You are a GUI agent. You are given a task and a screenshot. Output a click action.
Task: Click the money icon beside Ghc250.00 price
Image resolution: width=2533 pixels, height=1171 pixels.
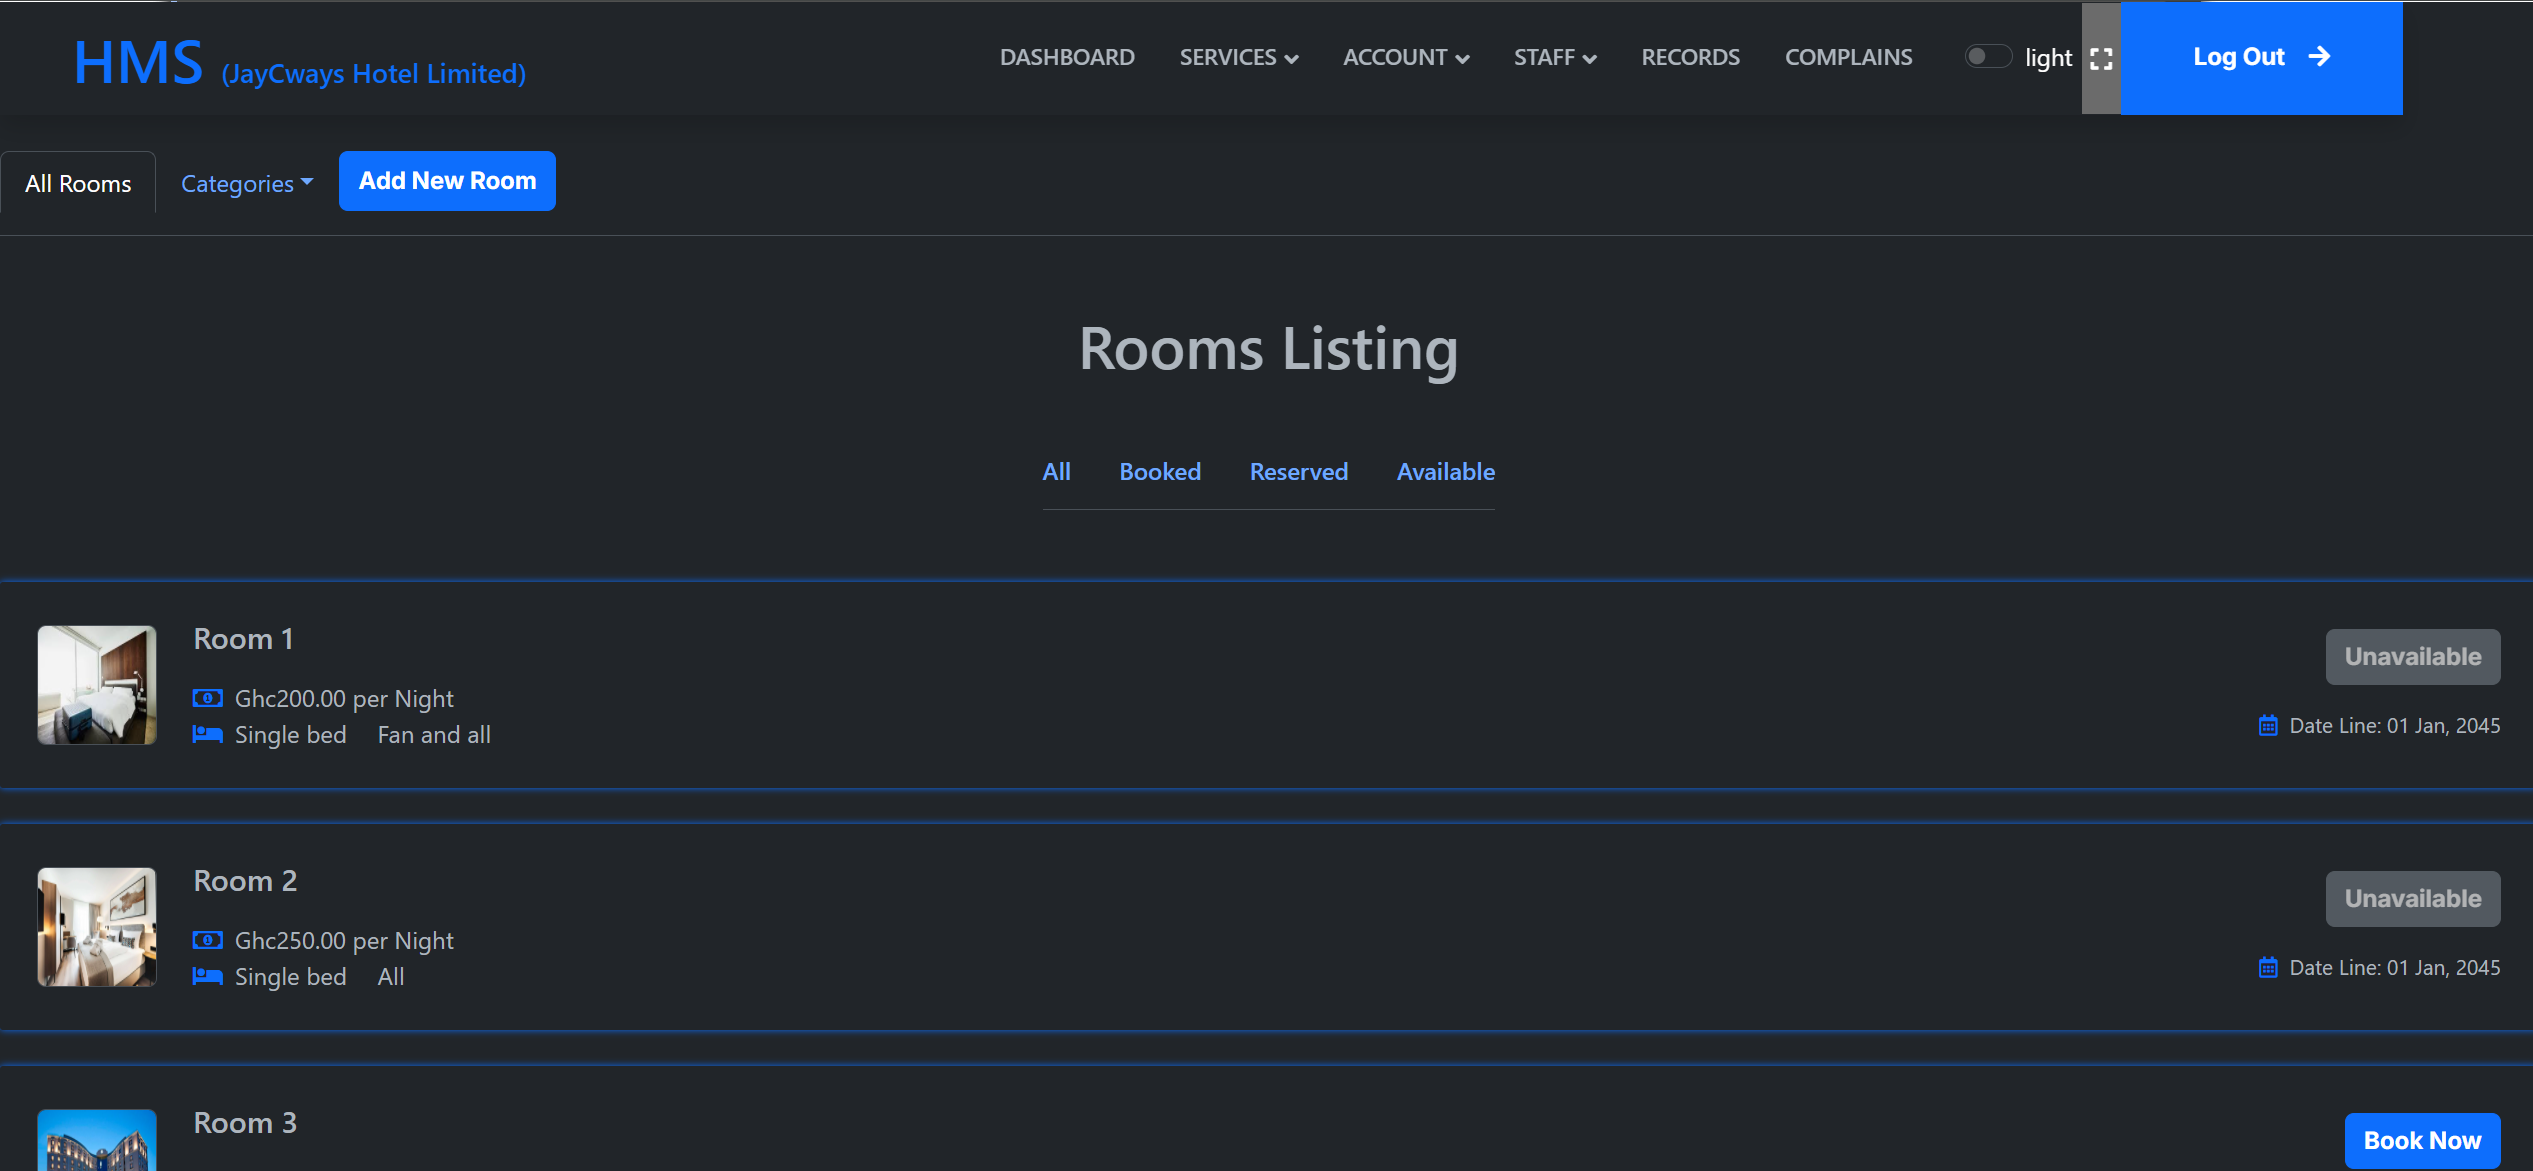pos(207,940)
